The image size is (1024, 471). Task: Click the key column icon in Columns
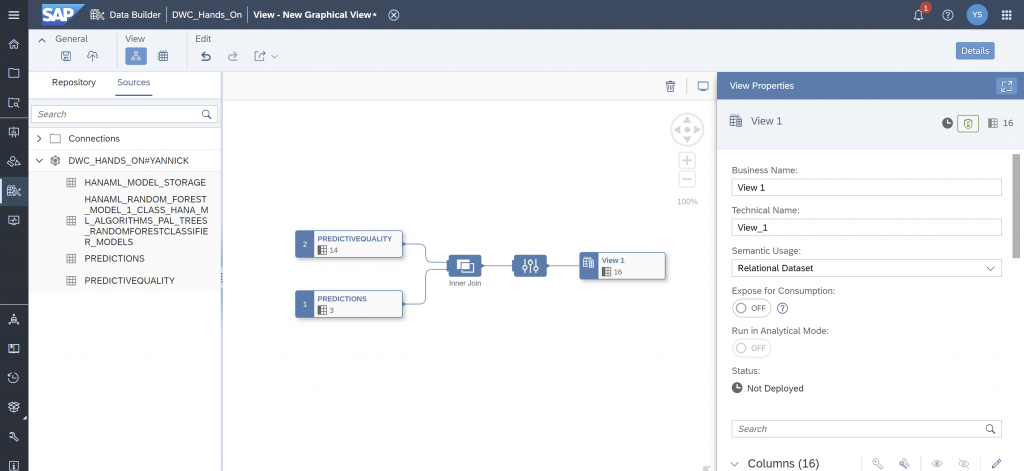click(x=877, y=463)
